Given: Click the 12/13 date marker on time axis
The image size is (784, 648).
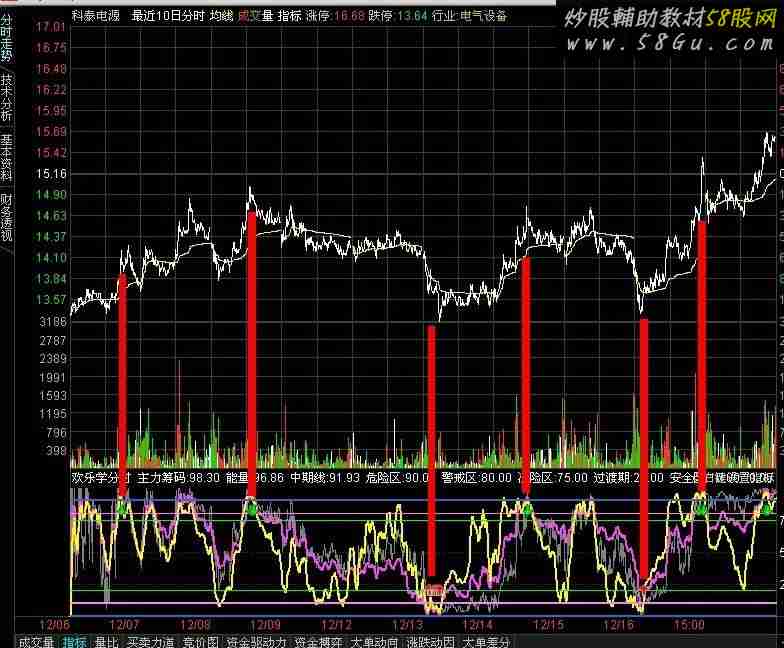Looking at the screenshot, I should pyautogui.click(x=406, y=624).
